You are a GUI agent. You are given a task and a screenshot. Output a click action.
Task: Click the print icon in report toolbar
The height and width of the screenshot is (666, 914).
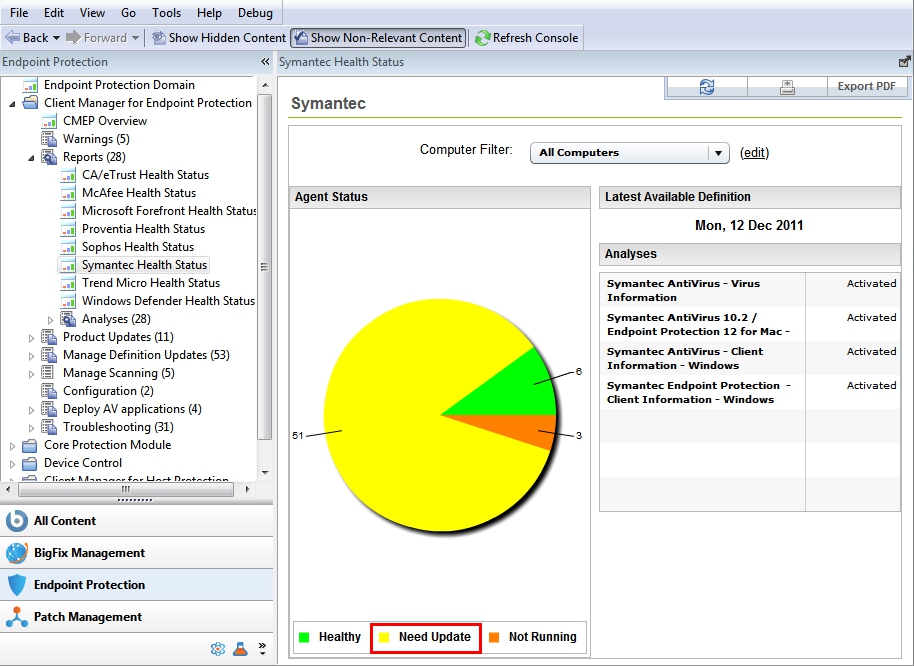[x=787, y=87]
